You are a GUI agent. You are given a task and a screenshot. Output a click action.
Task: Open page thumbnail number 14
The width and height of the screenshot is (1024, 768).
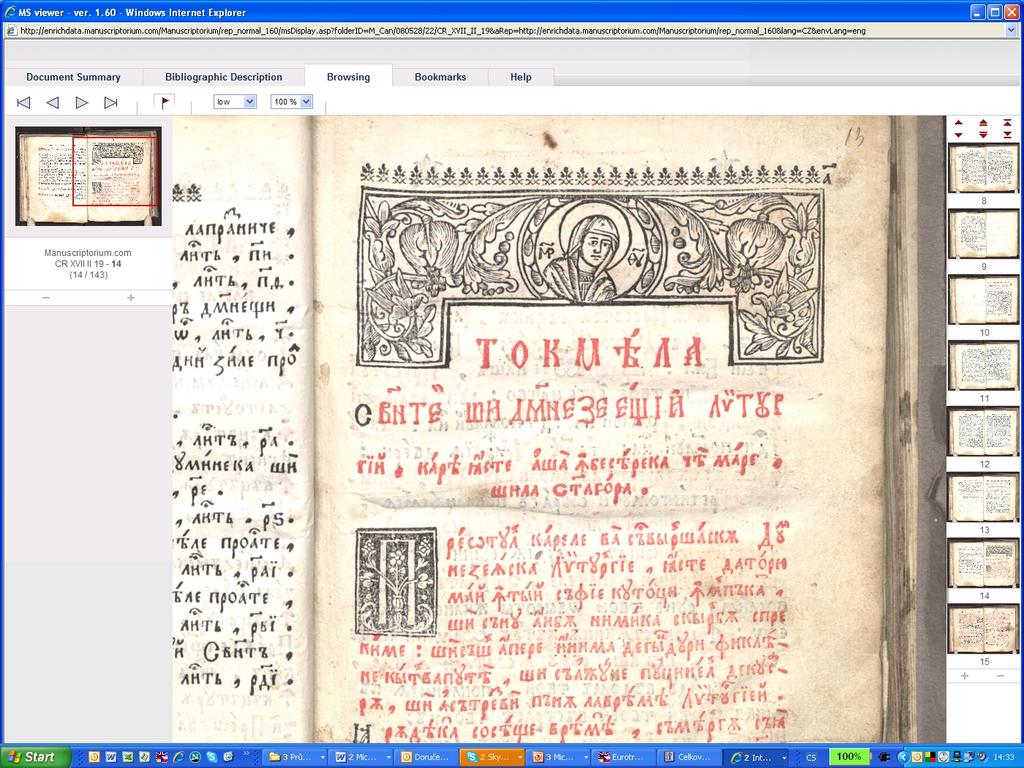(983, 564)
